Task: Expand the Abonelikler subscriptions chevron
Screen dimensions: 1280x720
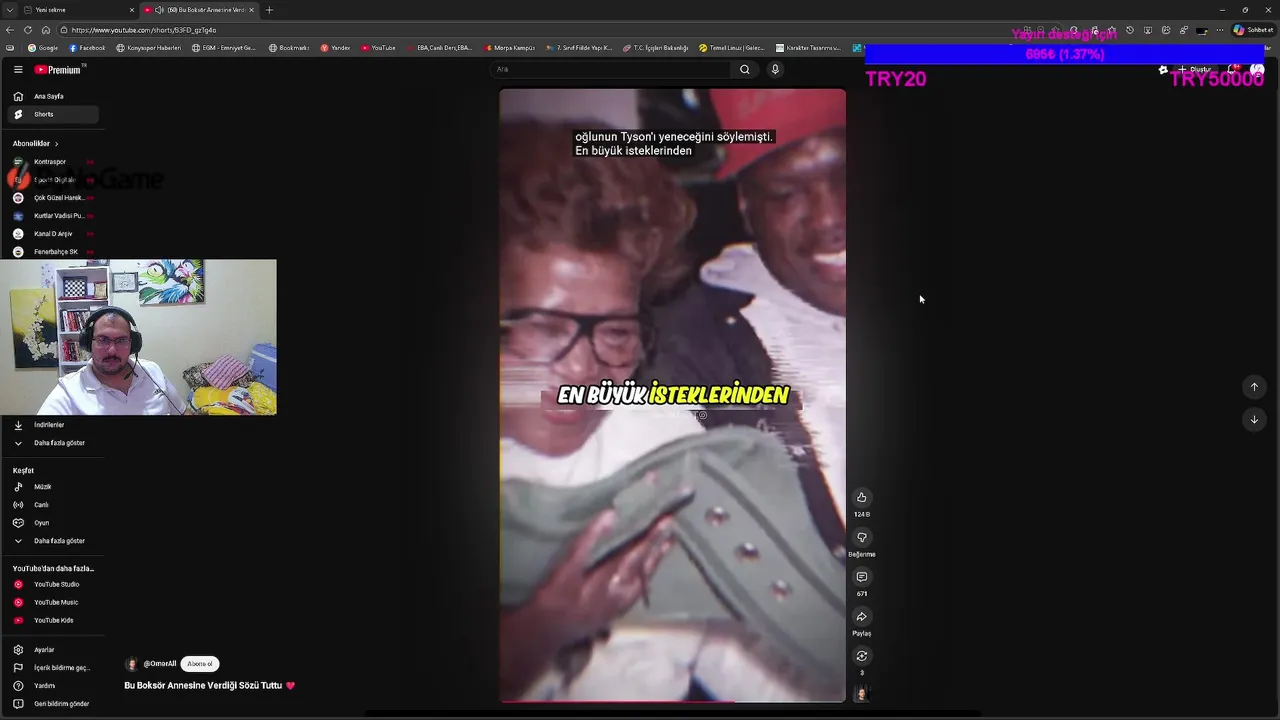Action: [x=56, y=144]
